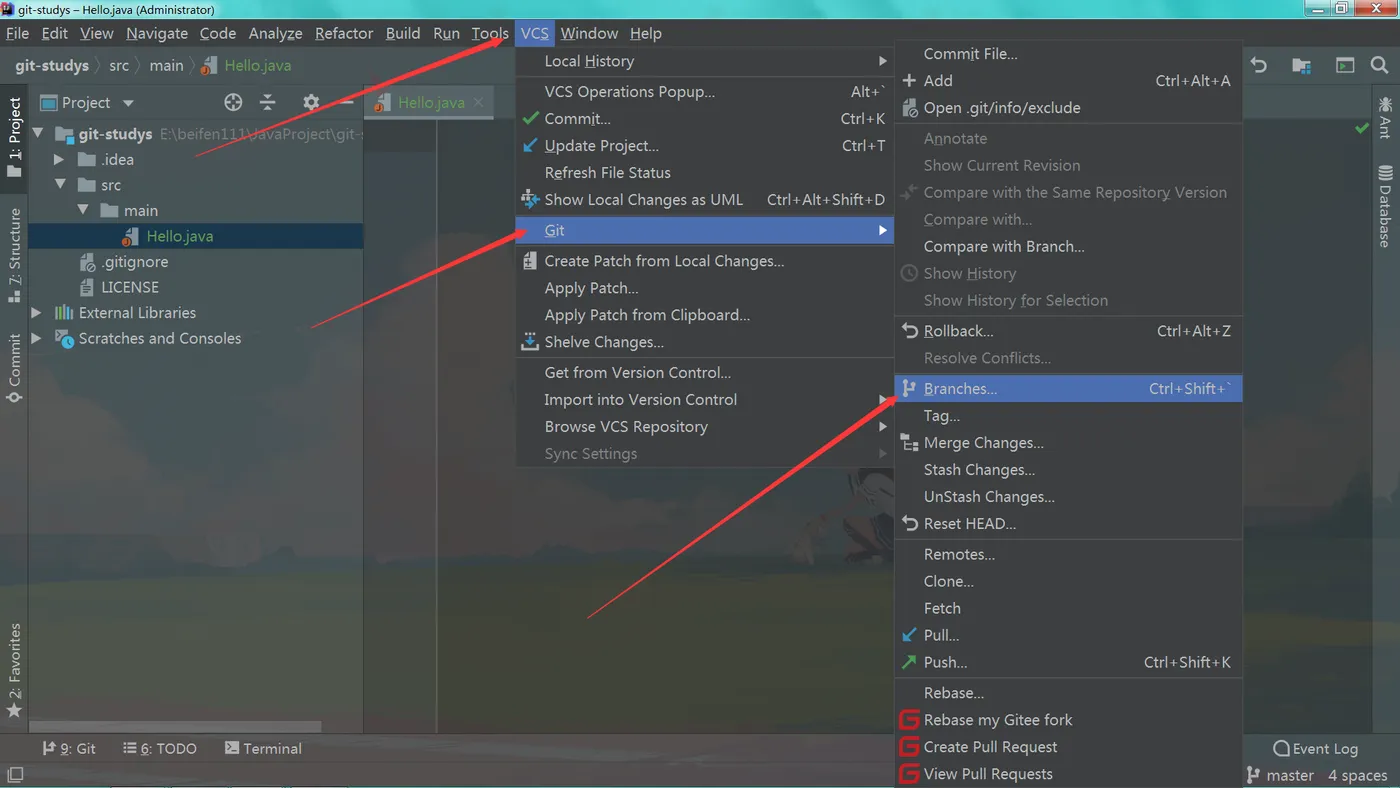Click Pull... in Git submenu
The width and height of the screenshot is (1400, 788).
pyautogui.click(x=1068, y=635)
